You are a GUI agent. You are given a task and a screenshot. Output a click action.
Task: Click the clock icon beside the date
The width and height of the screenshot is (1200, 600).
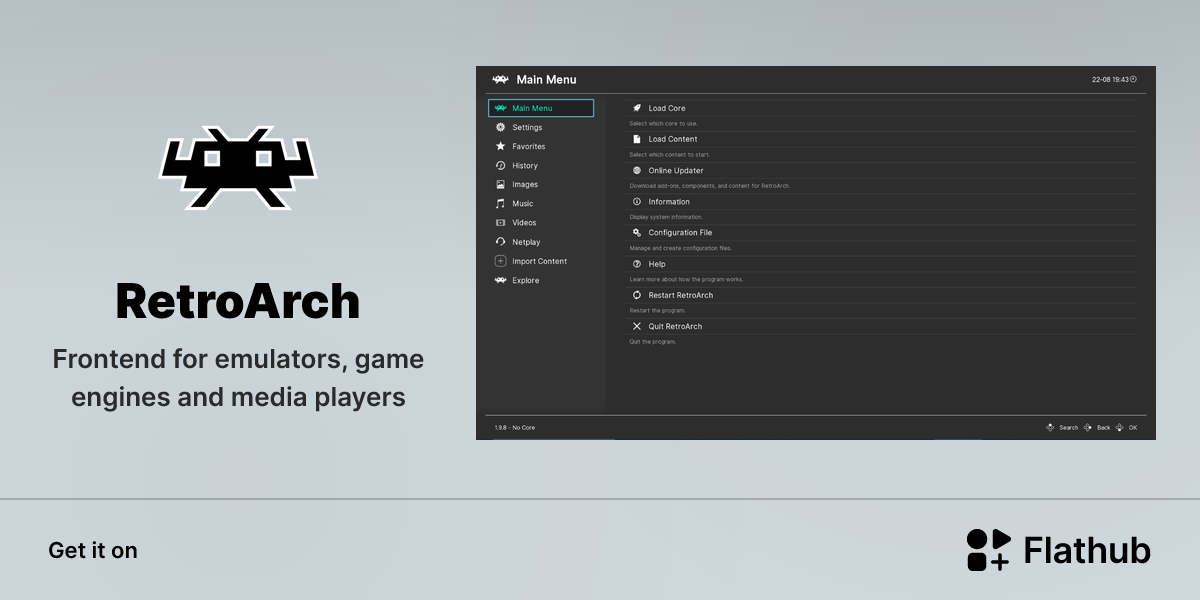point(1133,79)
